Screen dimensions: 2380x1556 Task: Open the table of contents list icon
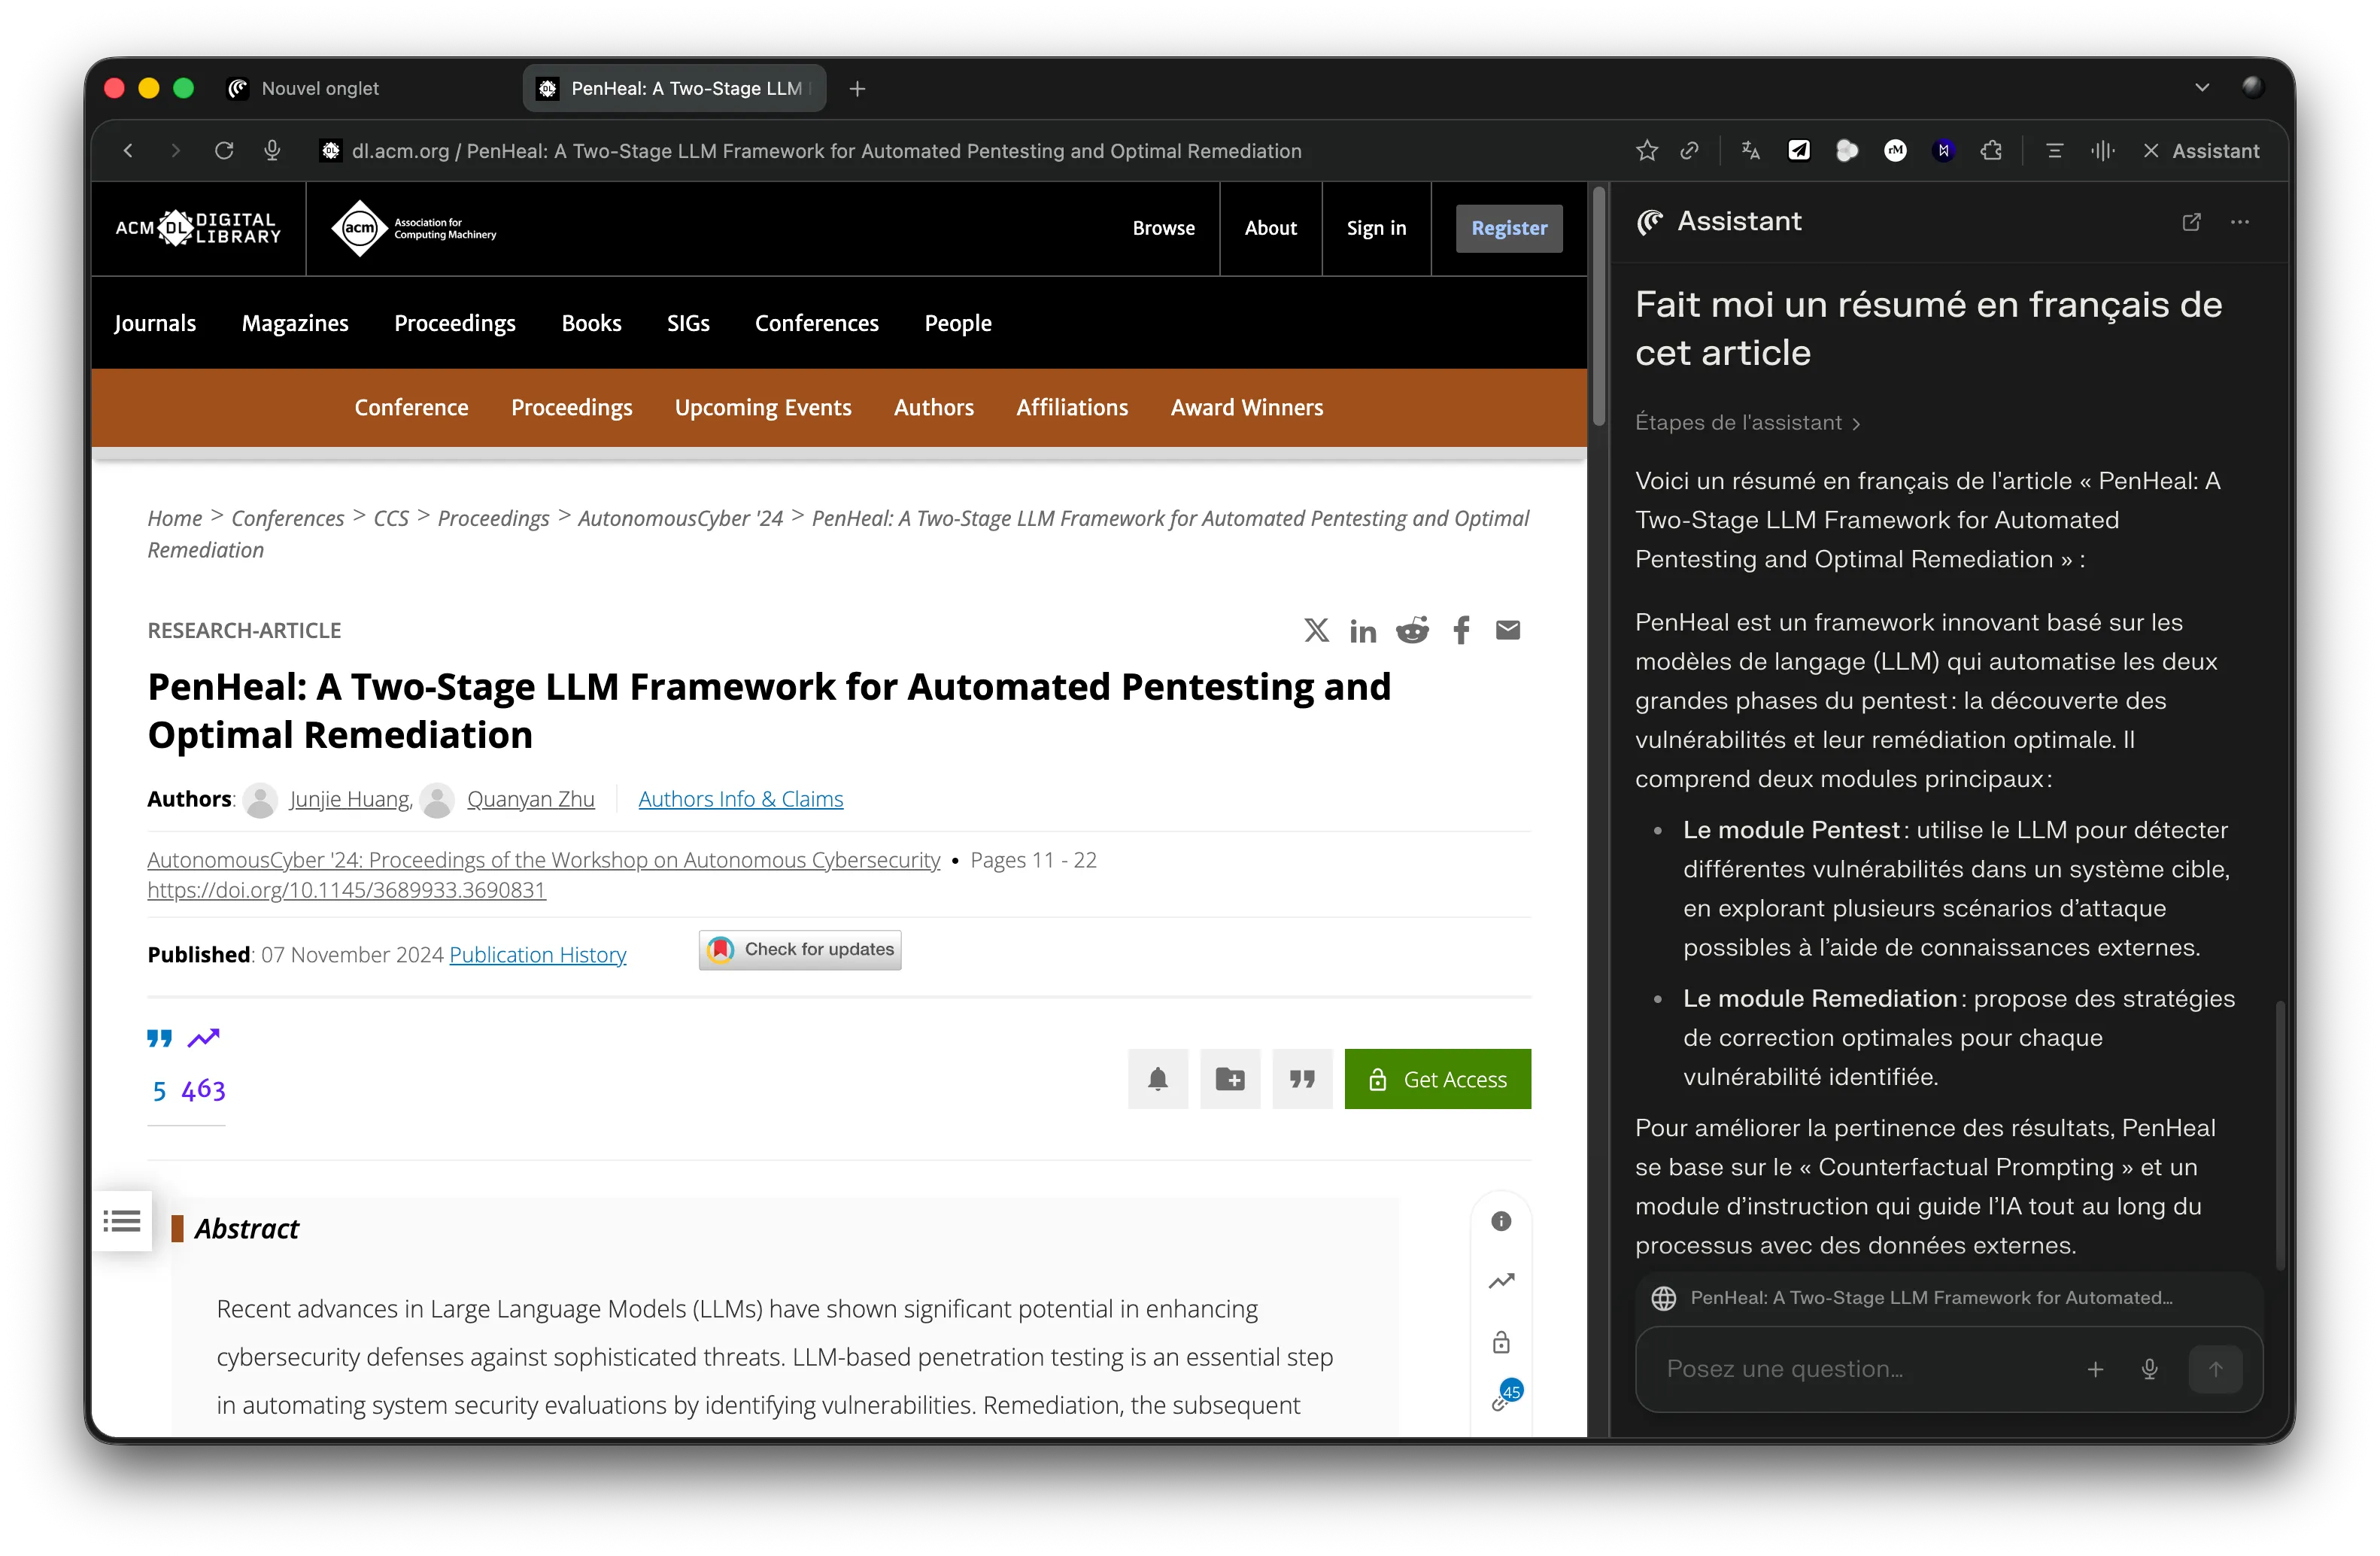click(122, 1221)
